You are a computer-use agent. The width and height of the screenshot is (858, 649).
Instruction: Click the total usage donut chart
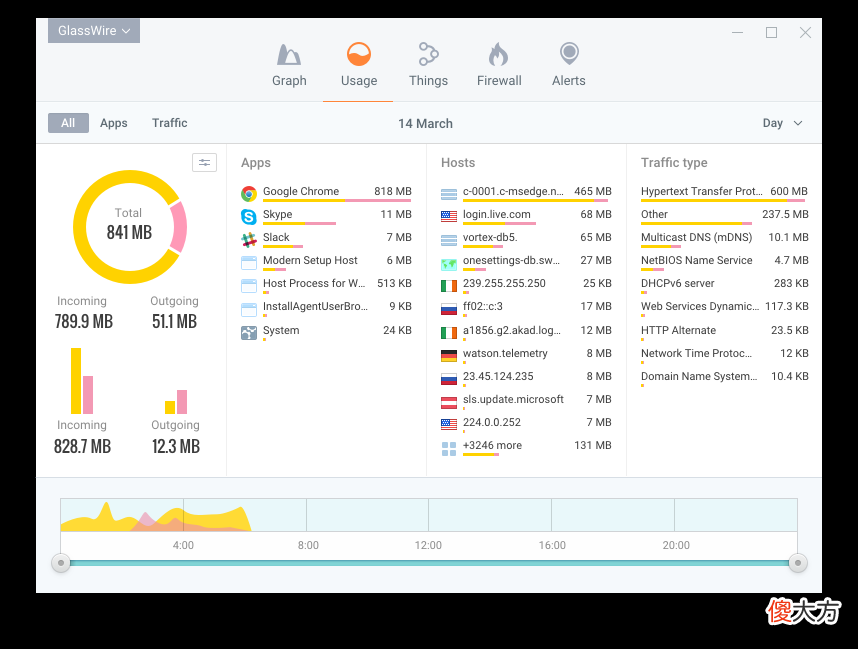(130, 227)
